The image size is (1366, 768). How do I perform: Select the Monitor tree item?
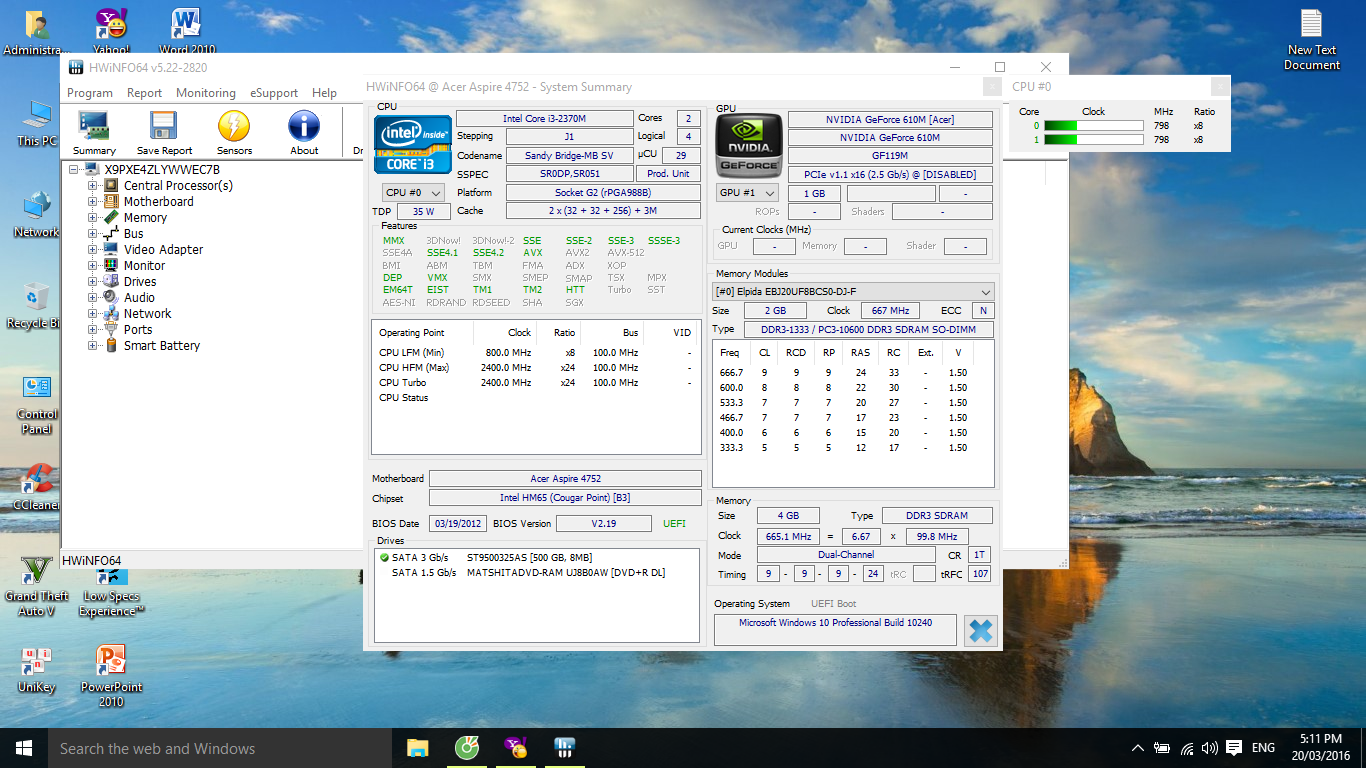pos(145,266)
